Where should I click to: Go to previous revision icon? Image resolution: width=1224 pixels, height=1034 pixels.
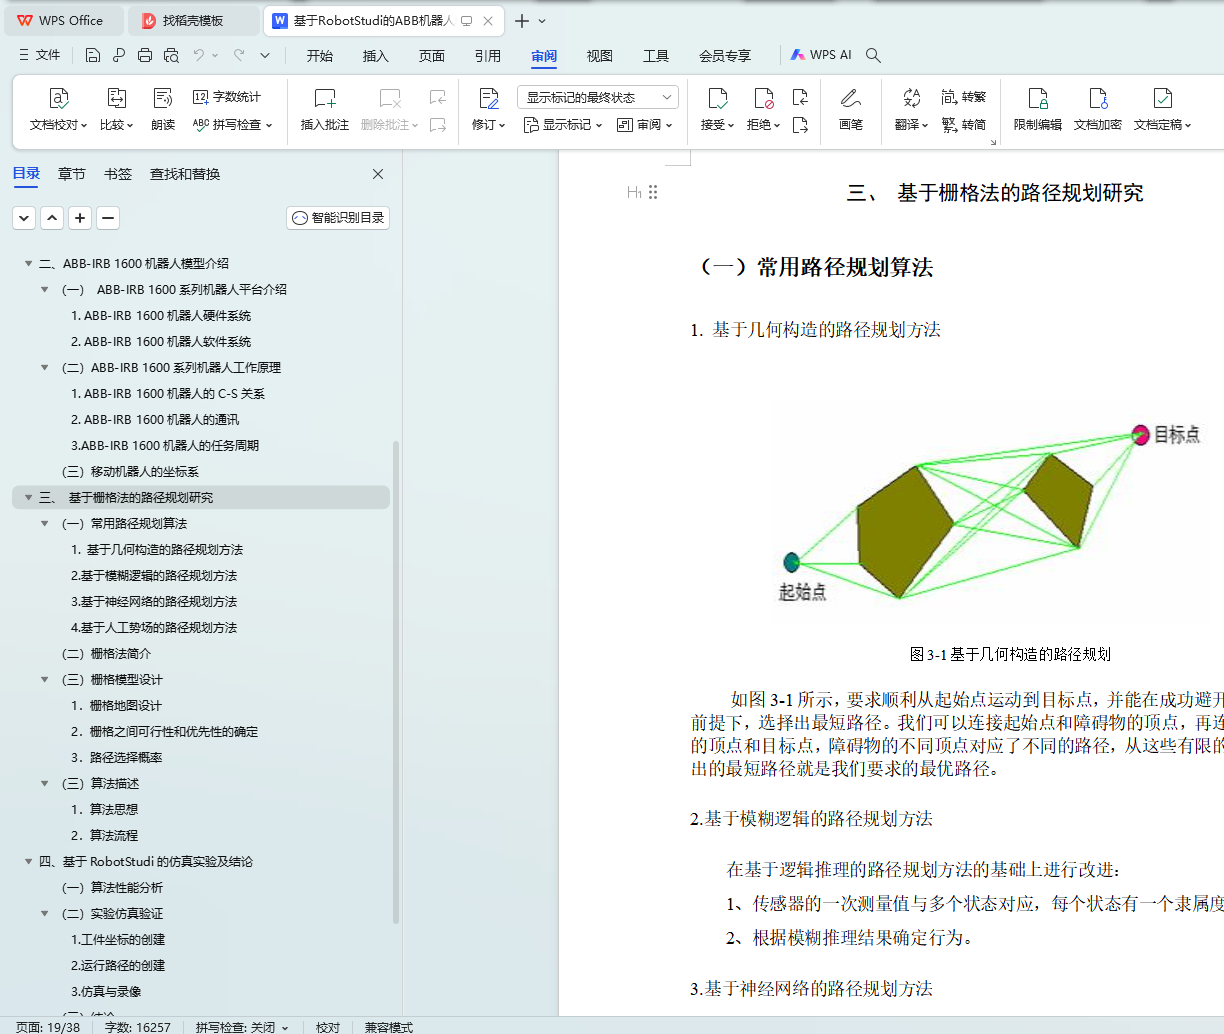pos(800,97)
